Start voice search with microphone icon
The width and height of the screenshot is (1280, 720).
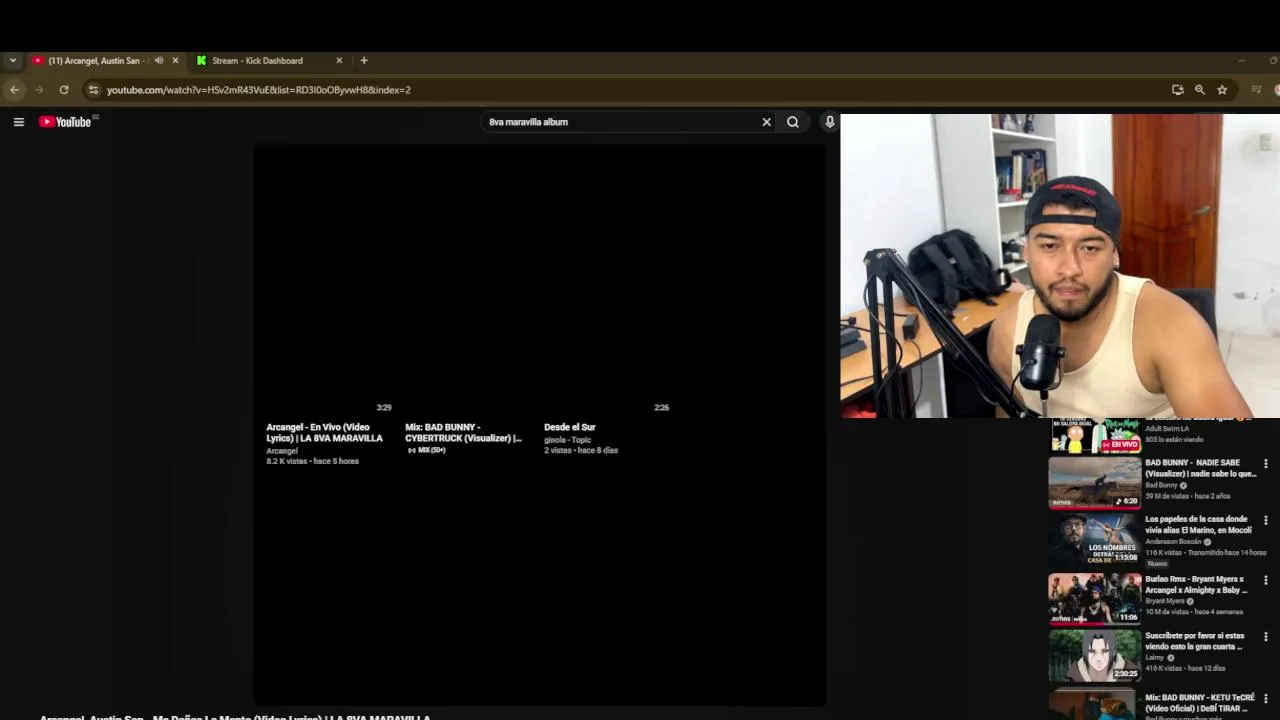[829, 122]
